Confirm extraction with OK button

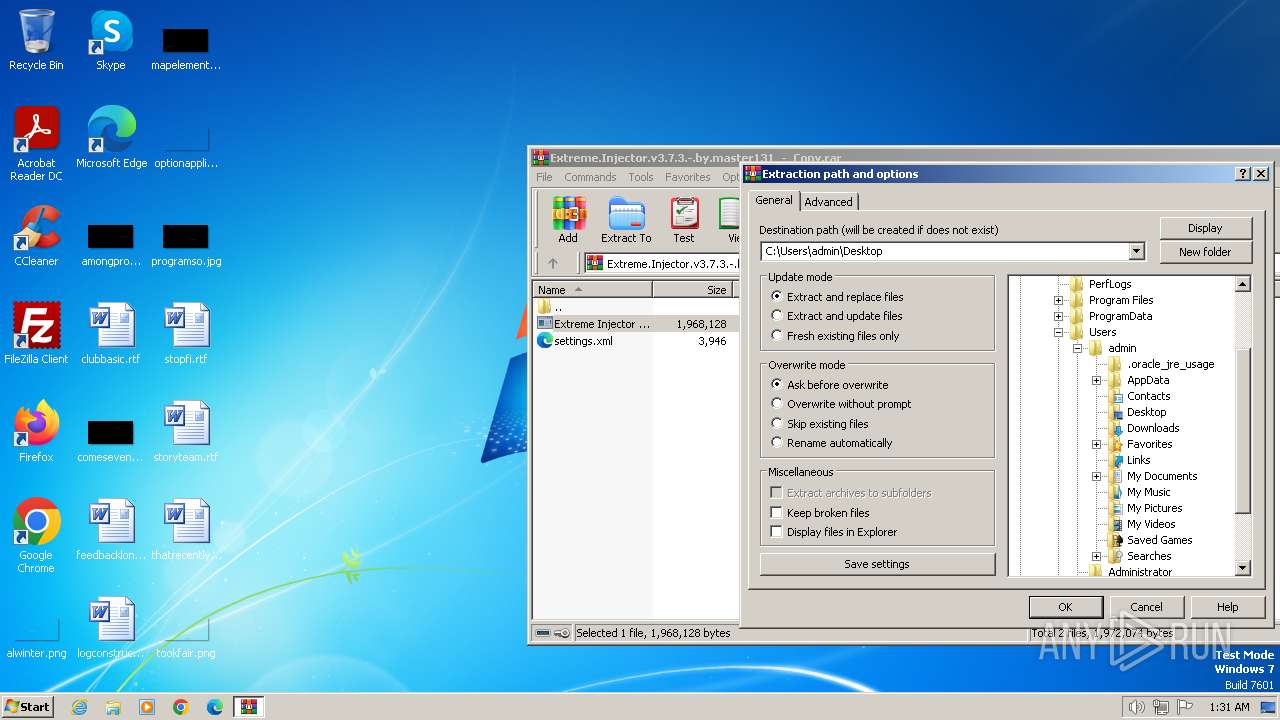tap(1066, 607)
